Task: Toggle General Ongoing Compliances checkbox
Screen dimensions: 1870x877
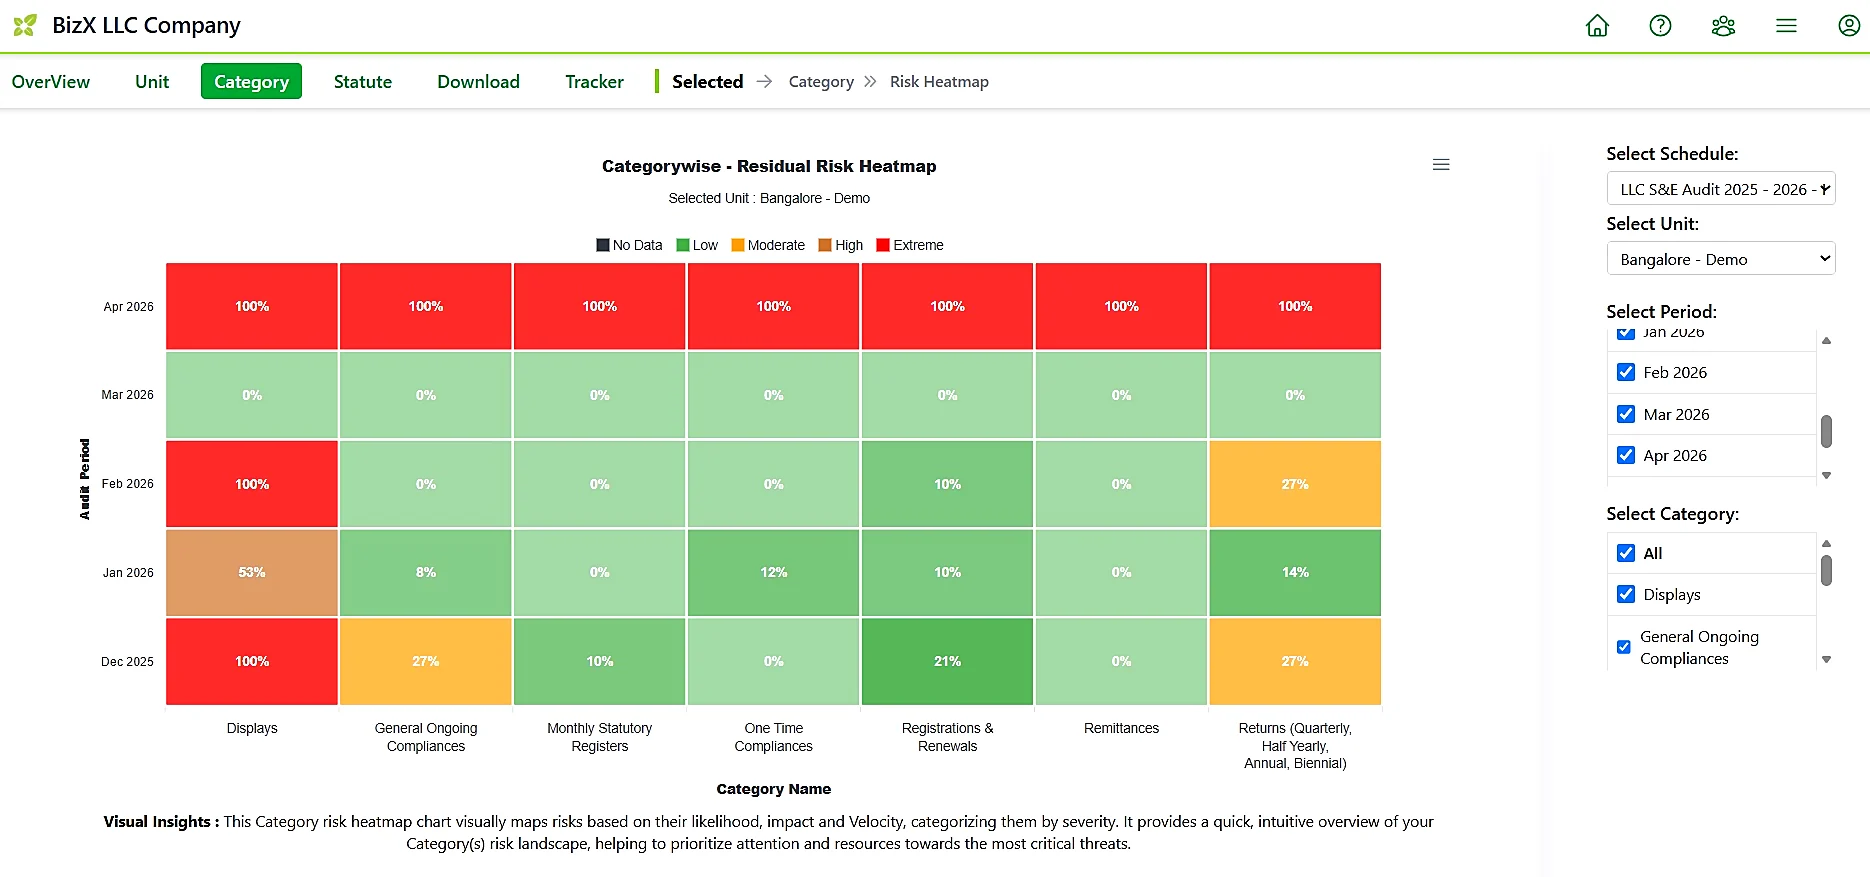Action: point(1624,647)
